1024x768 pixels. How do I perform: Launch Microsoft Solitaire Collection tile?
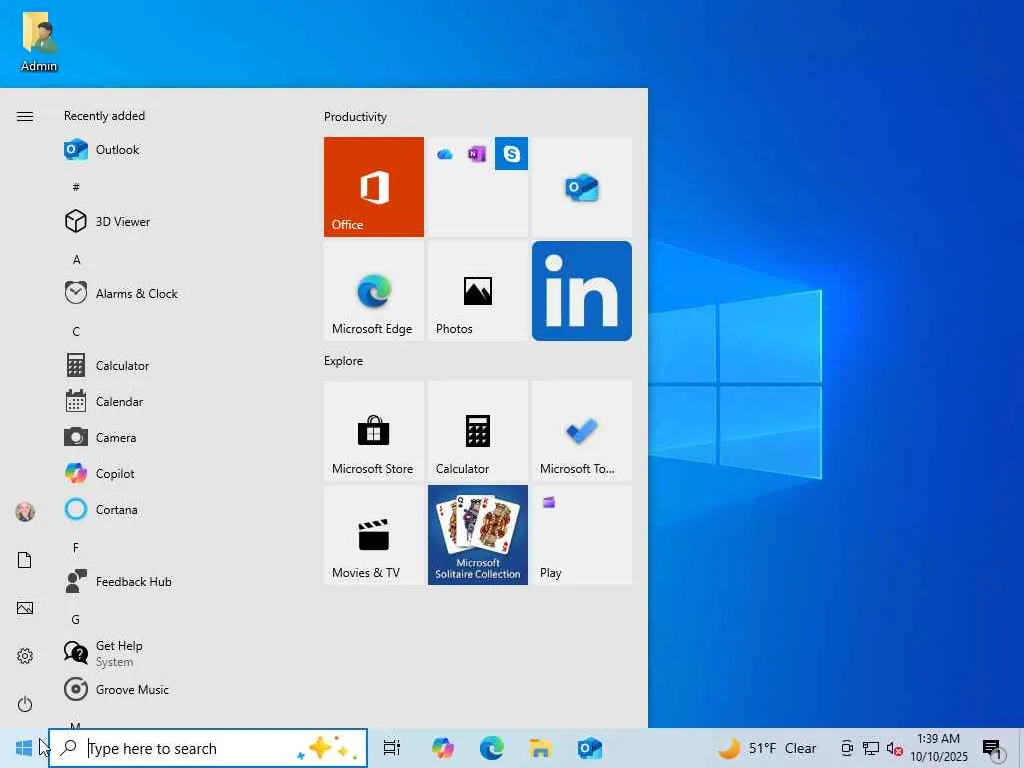477,535
